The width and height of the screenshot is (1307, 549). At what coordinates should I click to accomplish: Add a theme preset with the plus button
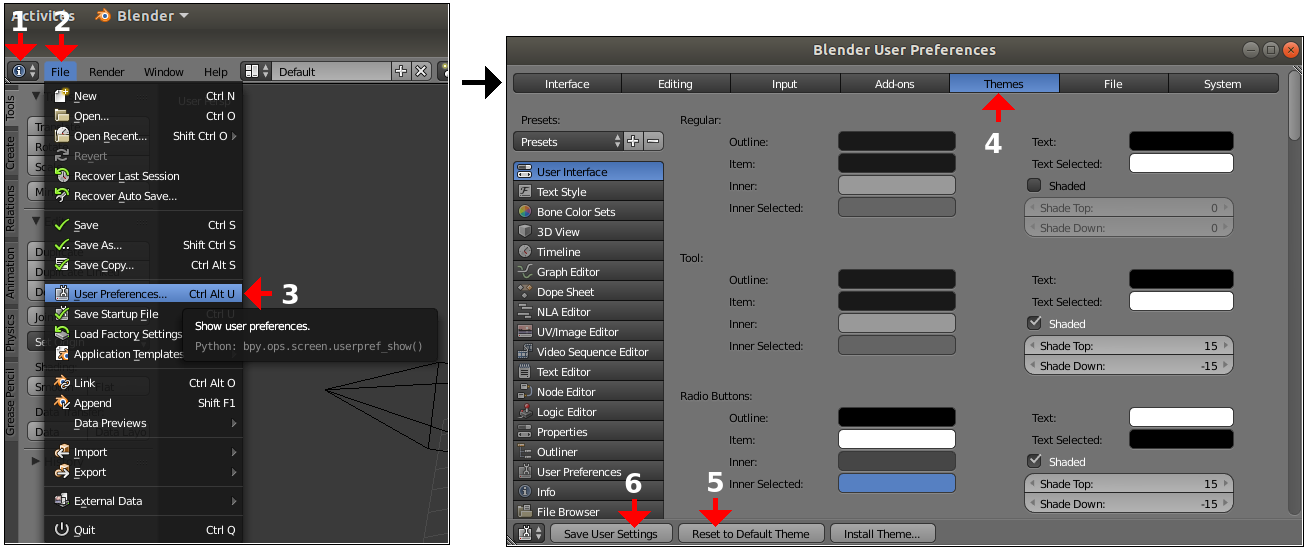tap(633, 142)
